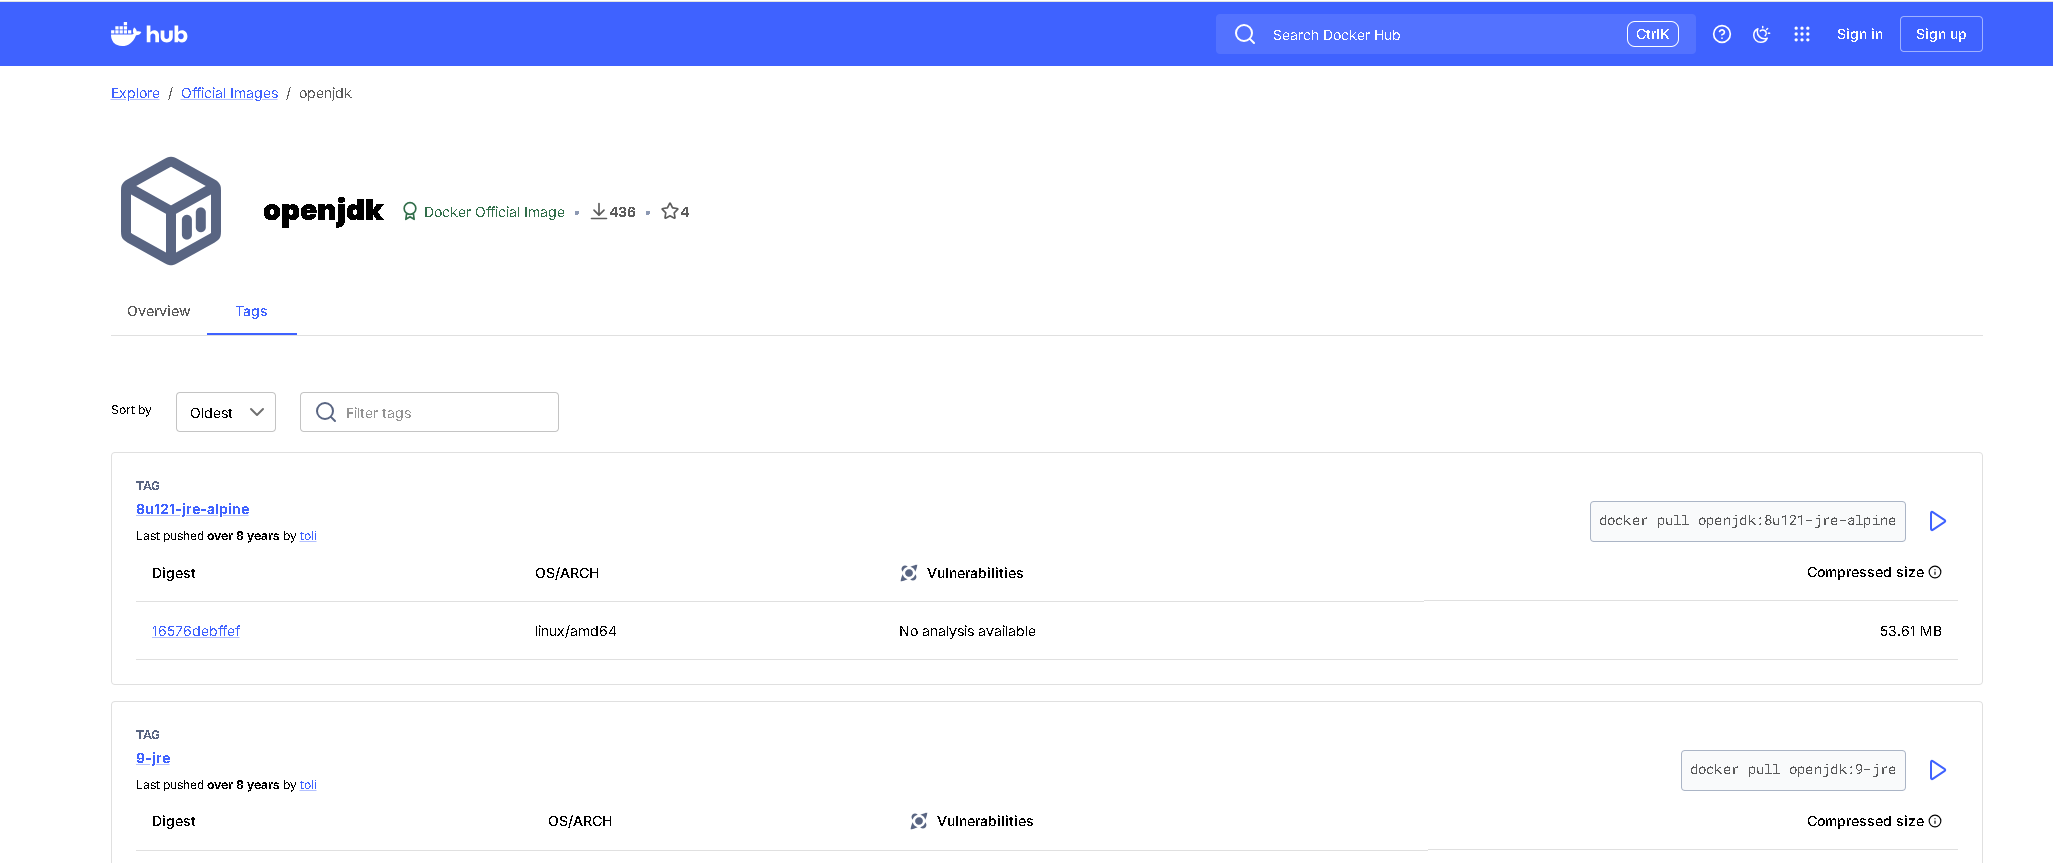This screenshot has width=2053, height=863.
Task: Open toli user link under 8u121-jre-alpine
Action: coord(308,536)
